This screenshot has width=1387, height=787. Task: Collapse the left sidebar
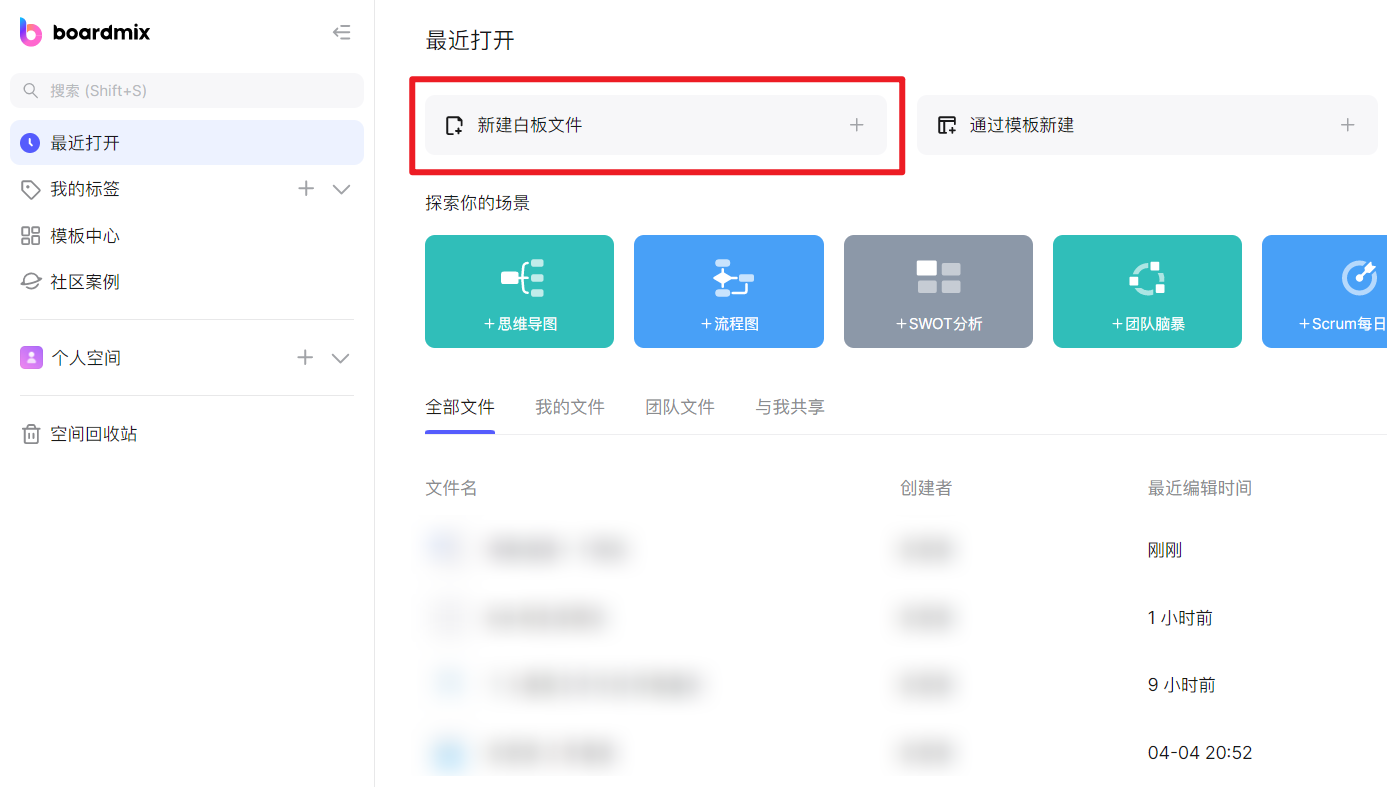pyautogui.click(x=341, y=32)
